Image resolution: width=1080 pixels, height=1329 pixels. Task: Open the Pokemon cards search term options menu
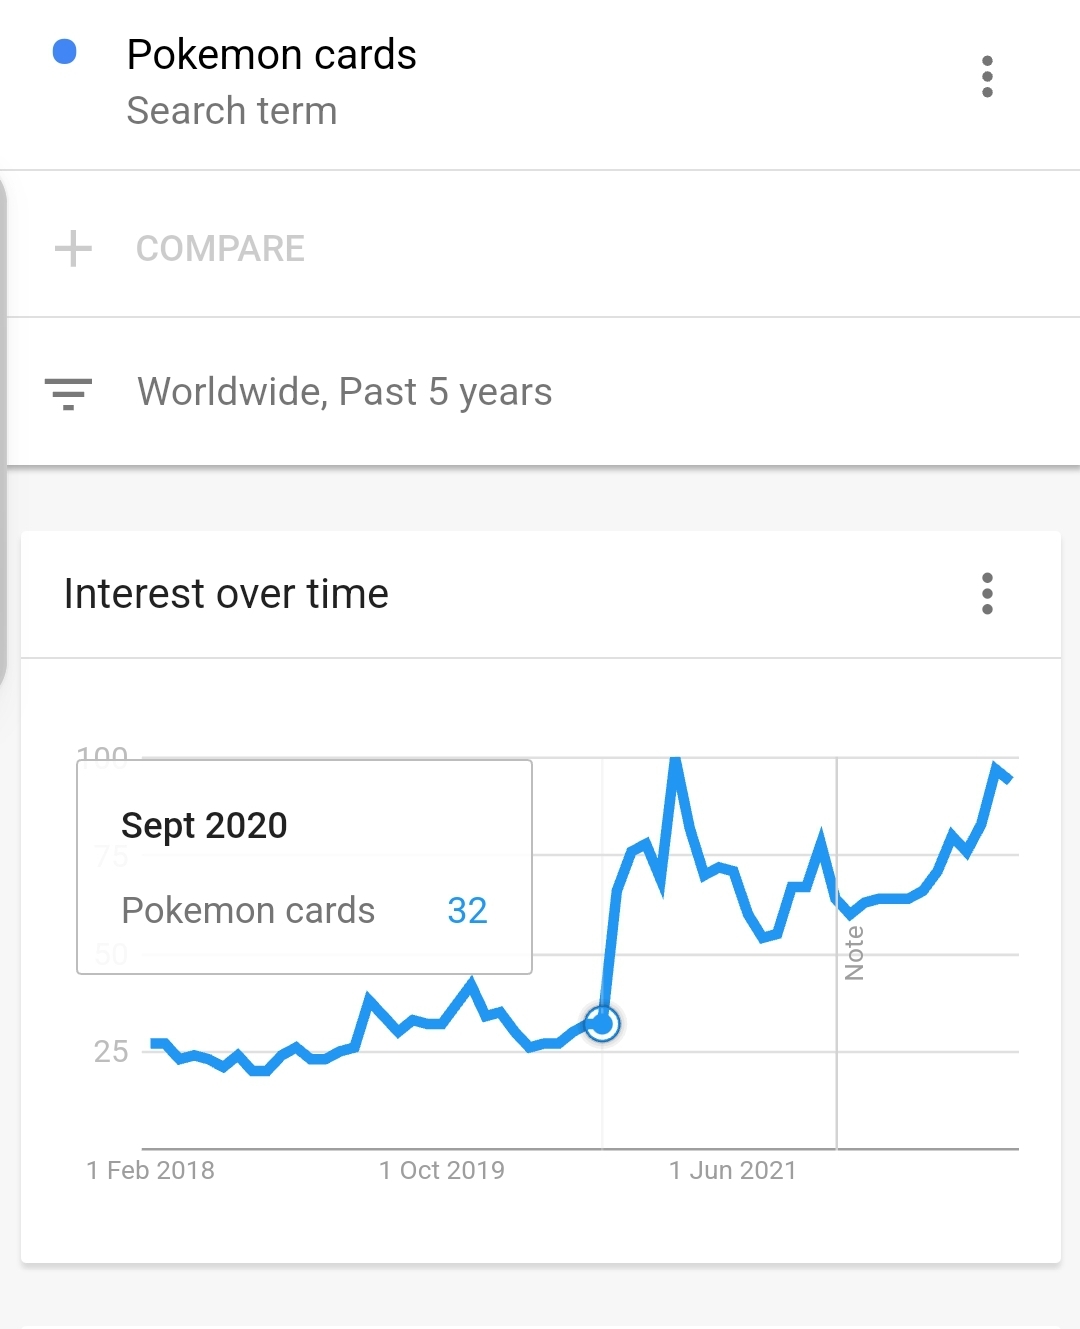[987, 77]
